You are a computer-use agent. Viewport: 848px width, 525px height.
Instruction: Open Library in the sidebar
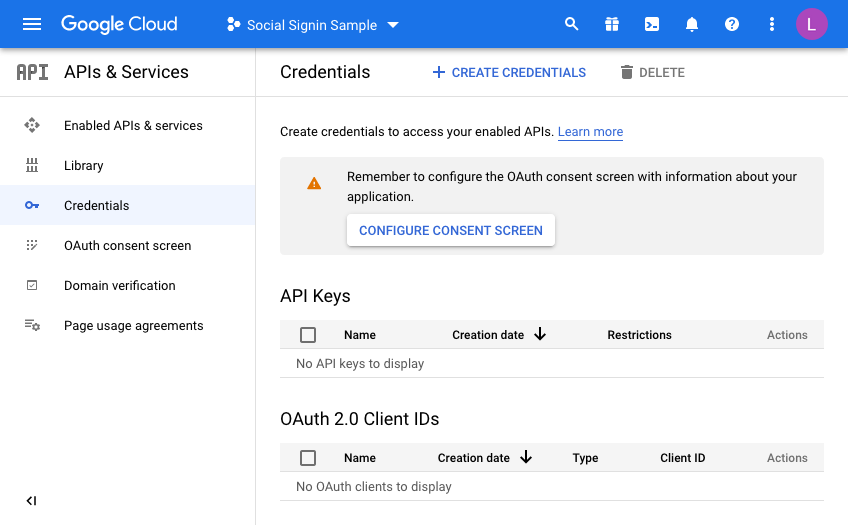click(83, 166)
